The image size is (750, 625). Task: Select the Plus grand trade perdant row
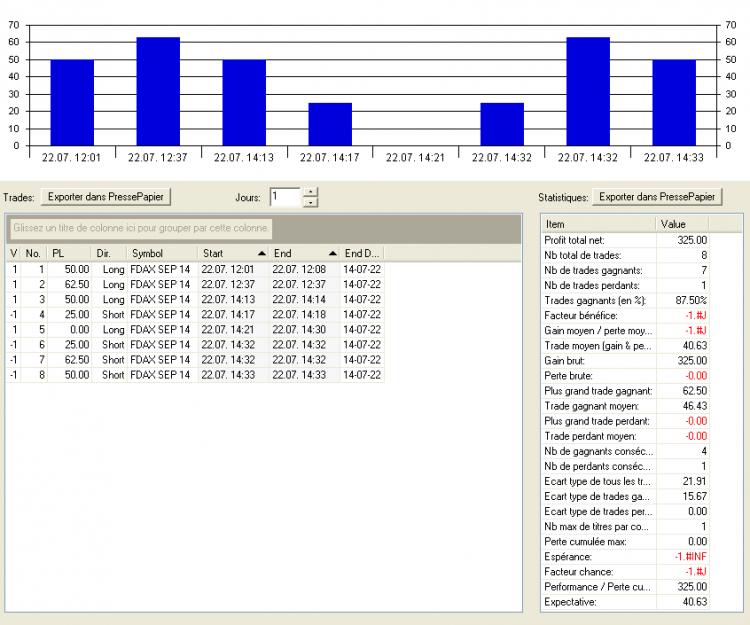[x=625, y=421]
